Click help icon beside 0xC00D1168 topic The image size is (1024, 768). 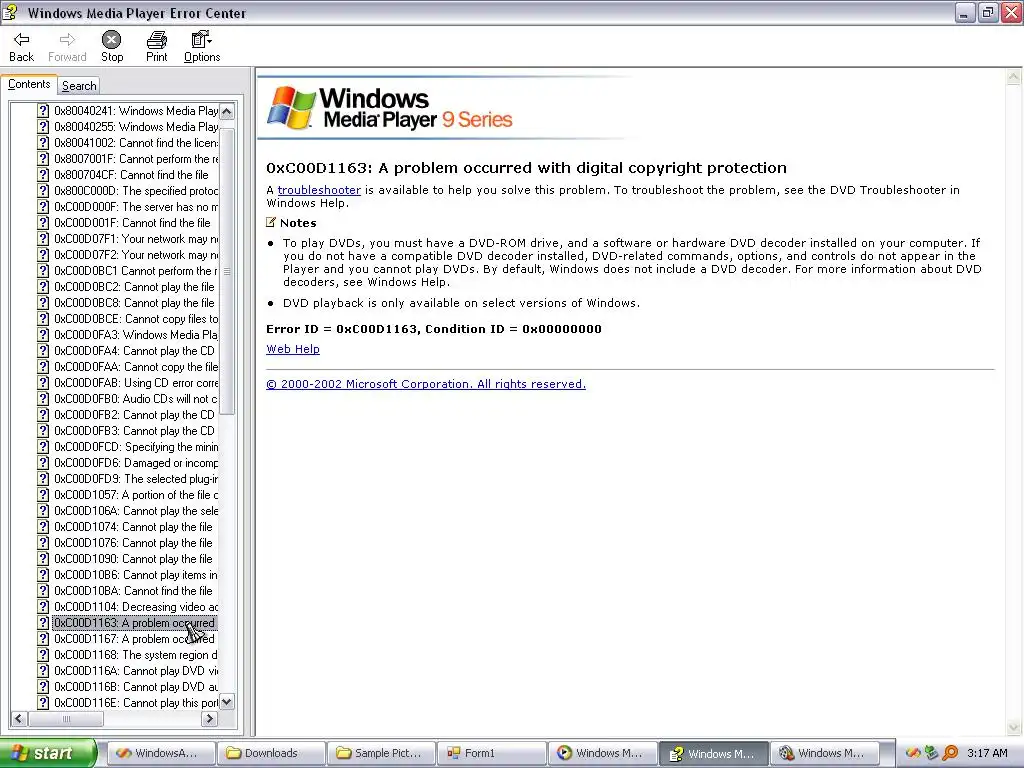43,655
